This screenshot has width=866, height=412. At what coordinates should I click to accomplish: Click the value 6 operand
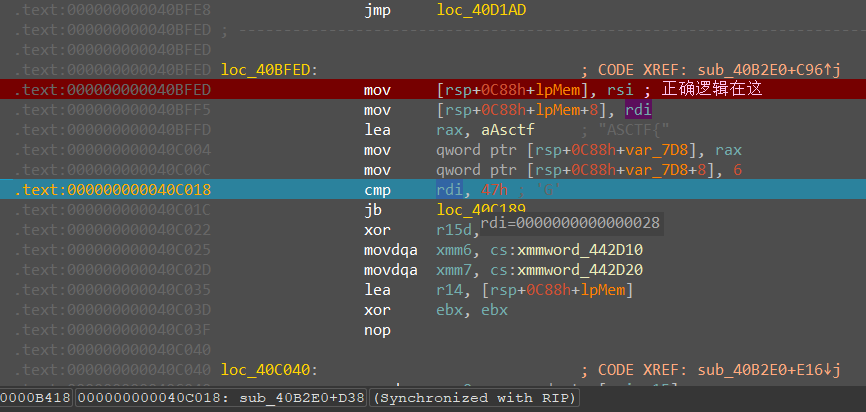point(737,170)
